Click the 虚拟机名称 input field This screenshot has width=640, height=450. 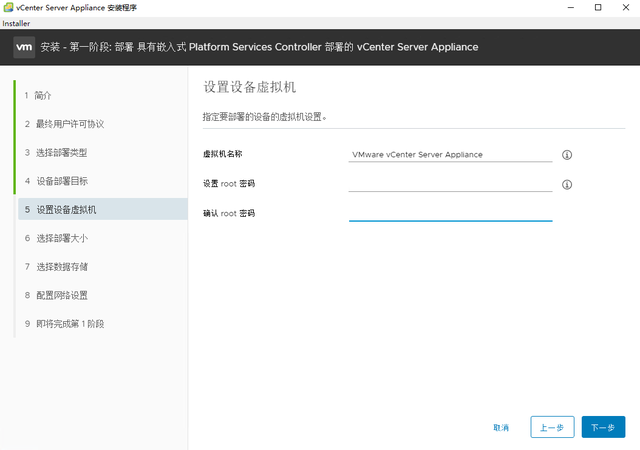tap(450, 155)
